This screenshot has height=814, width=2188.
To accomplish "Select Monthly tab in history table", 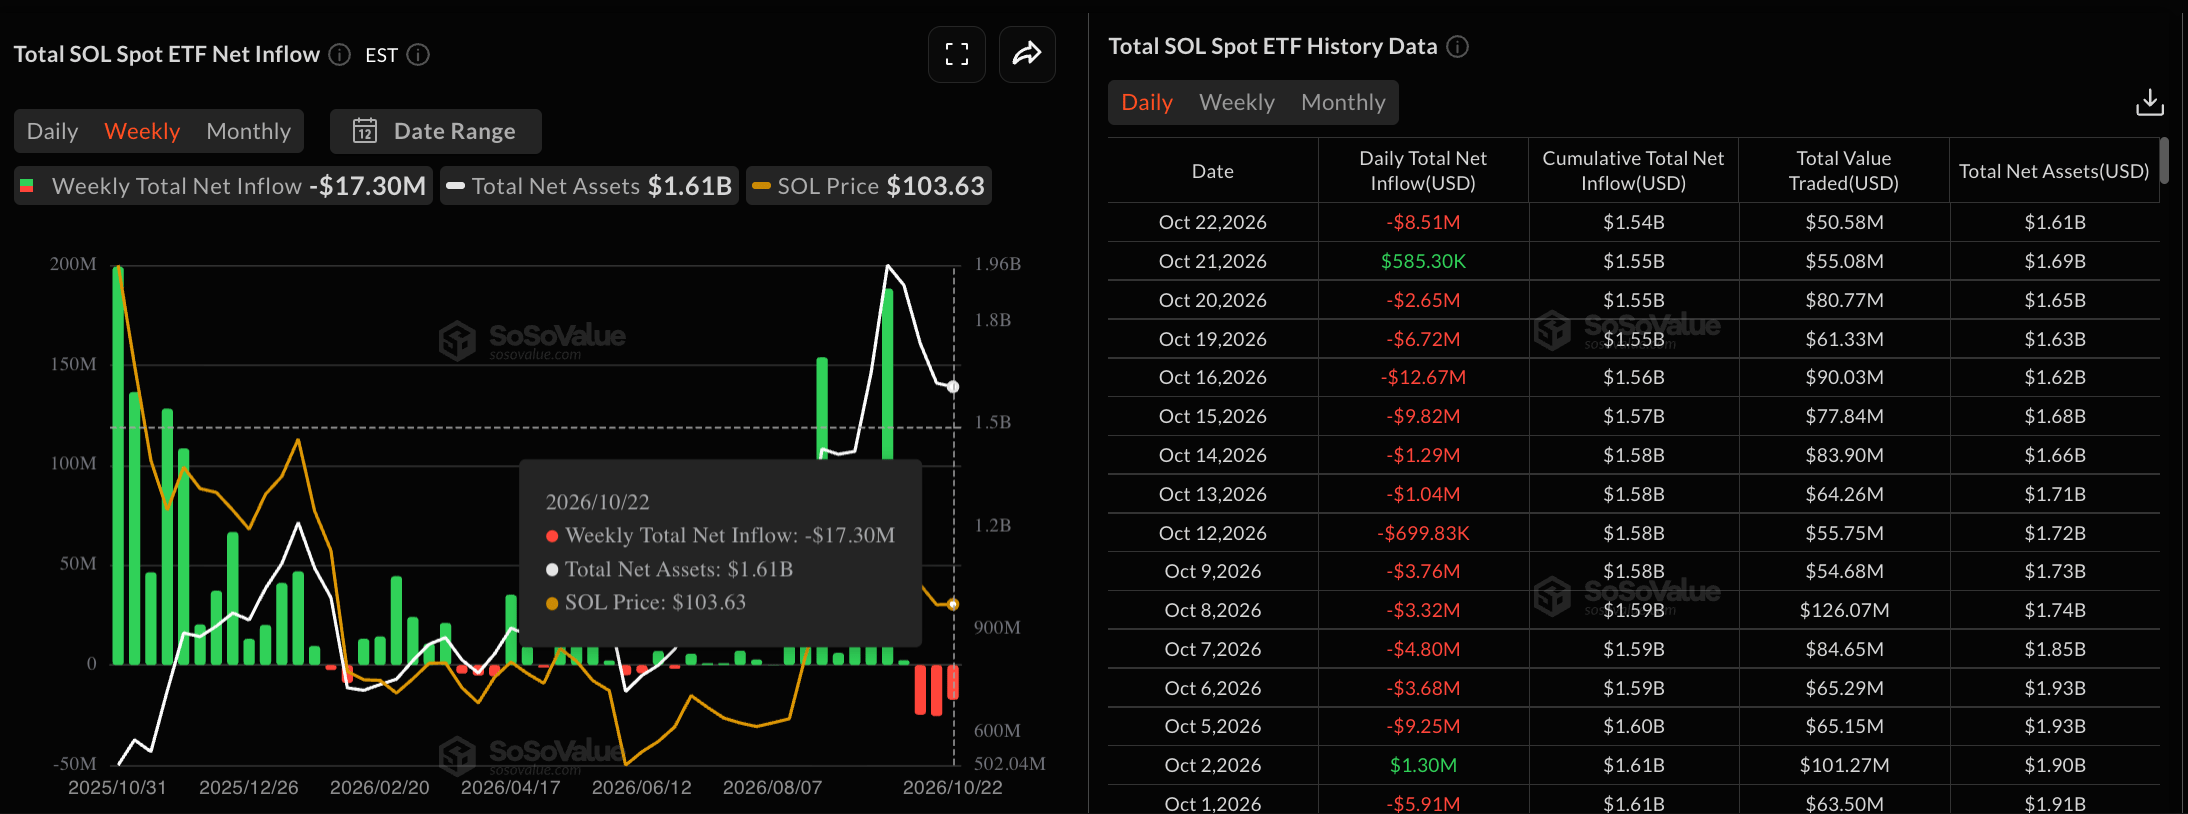I will coord(1343,102).
